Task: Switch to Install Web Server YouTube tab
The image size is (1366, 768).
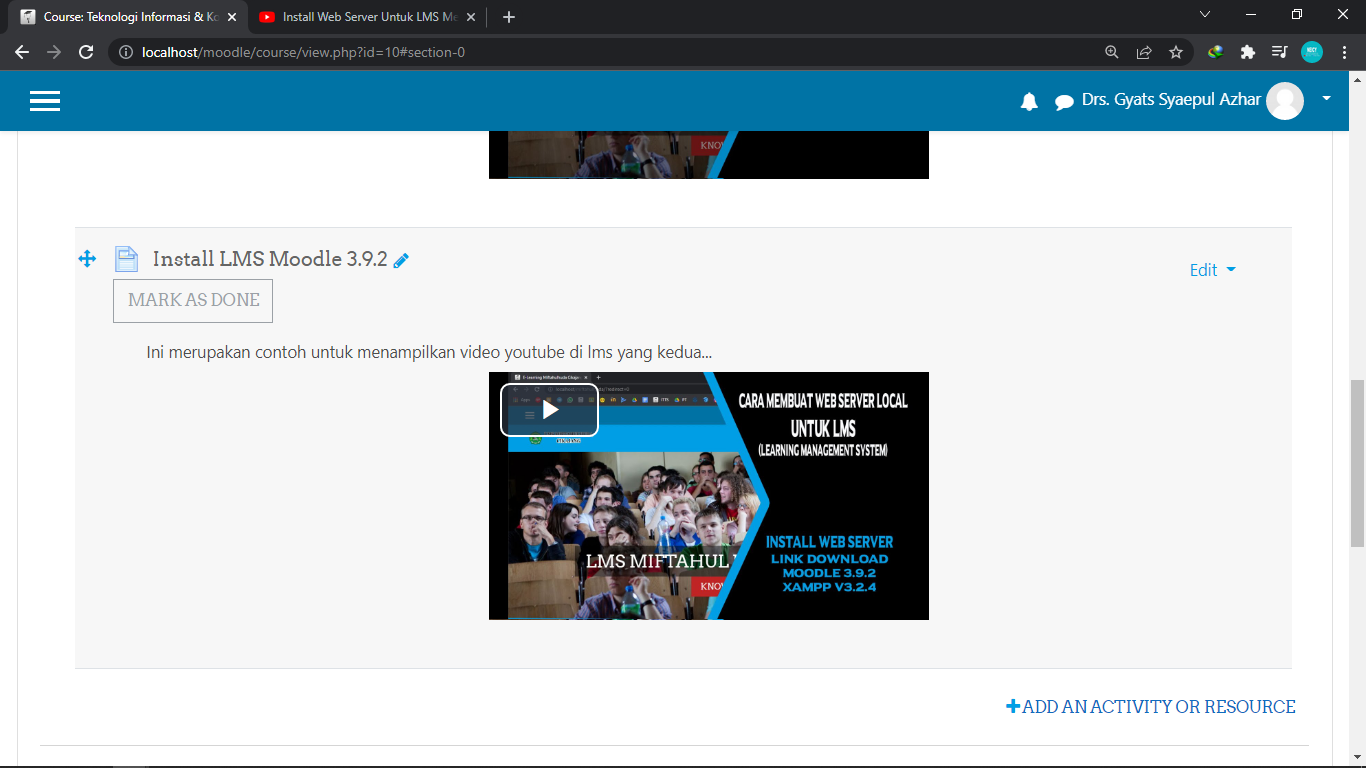Action: click(x=365, y=17)
